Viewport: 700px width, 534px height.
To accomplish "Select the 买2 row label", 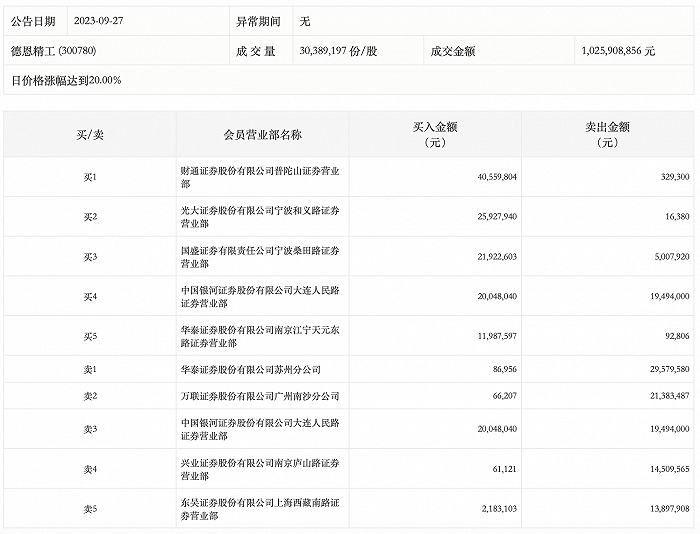I will (90, 217).
